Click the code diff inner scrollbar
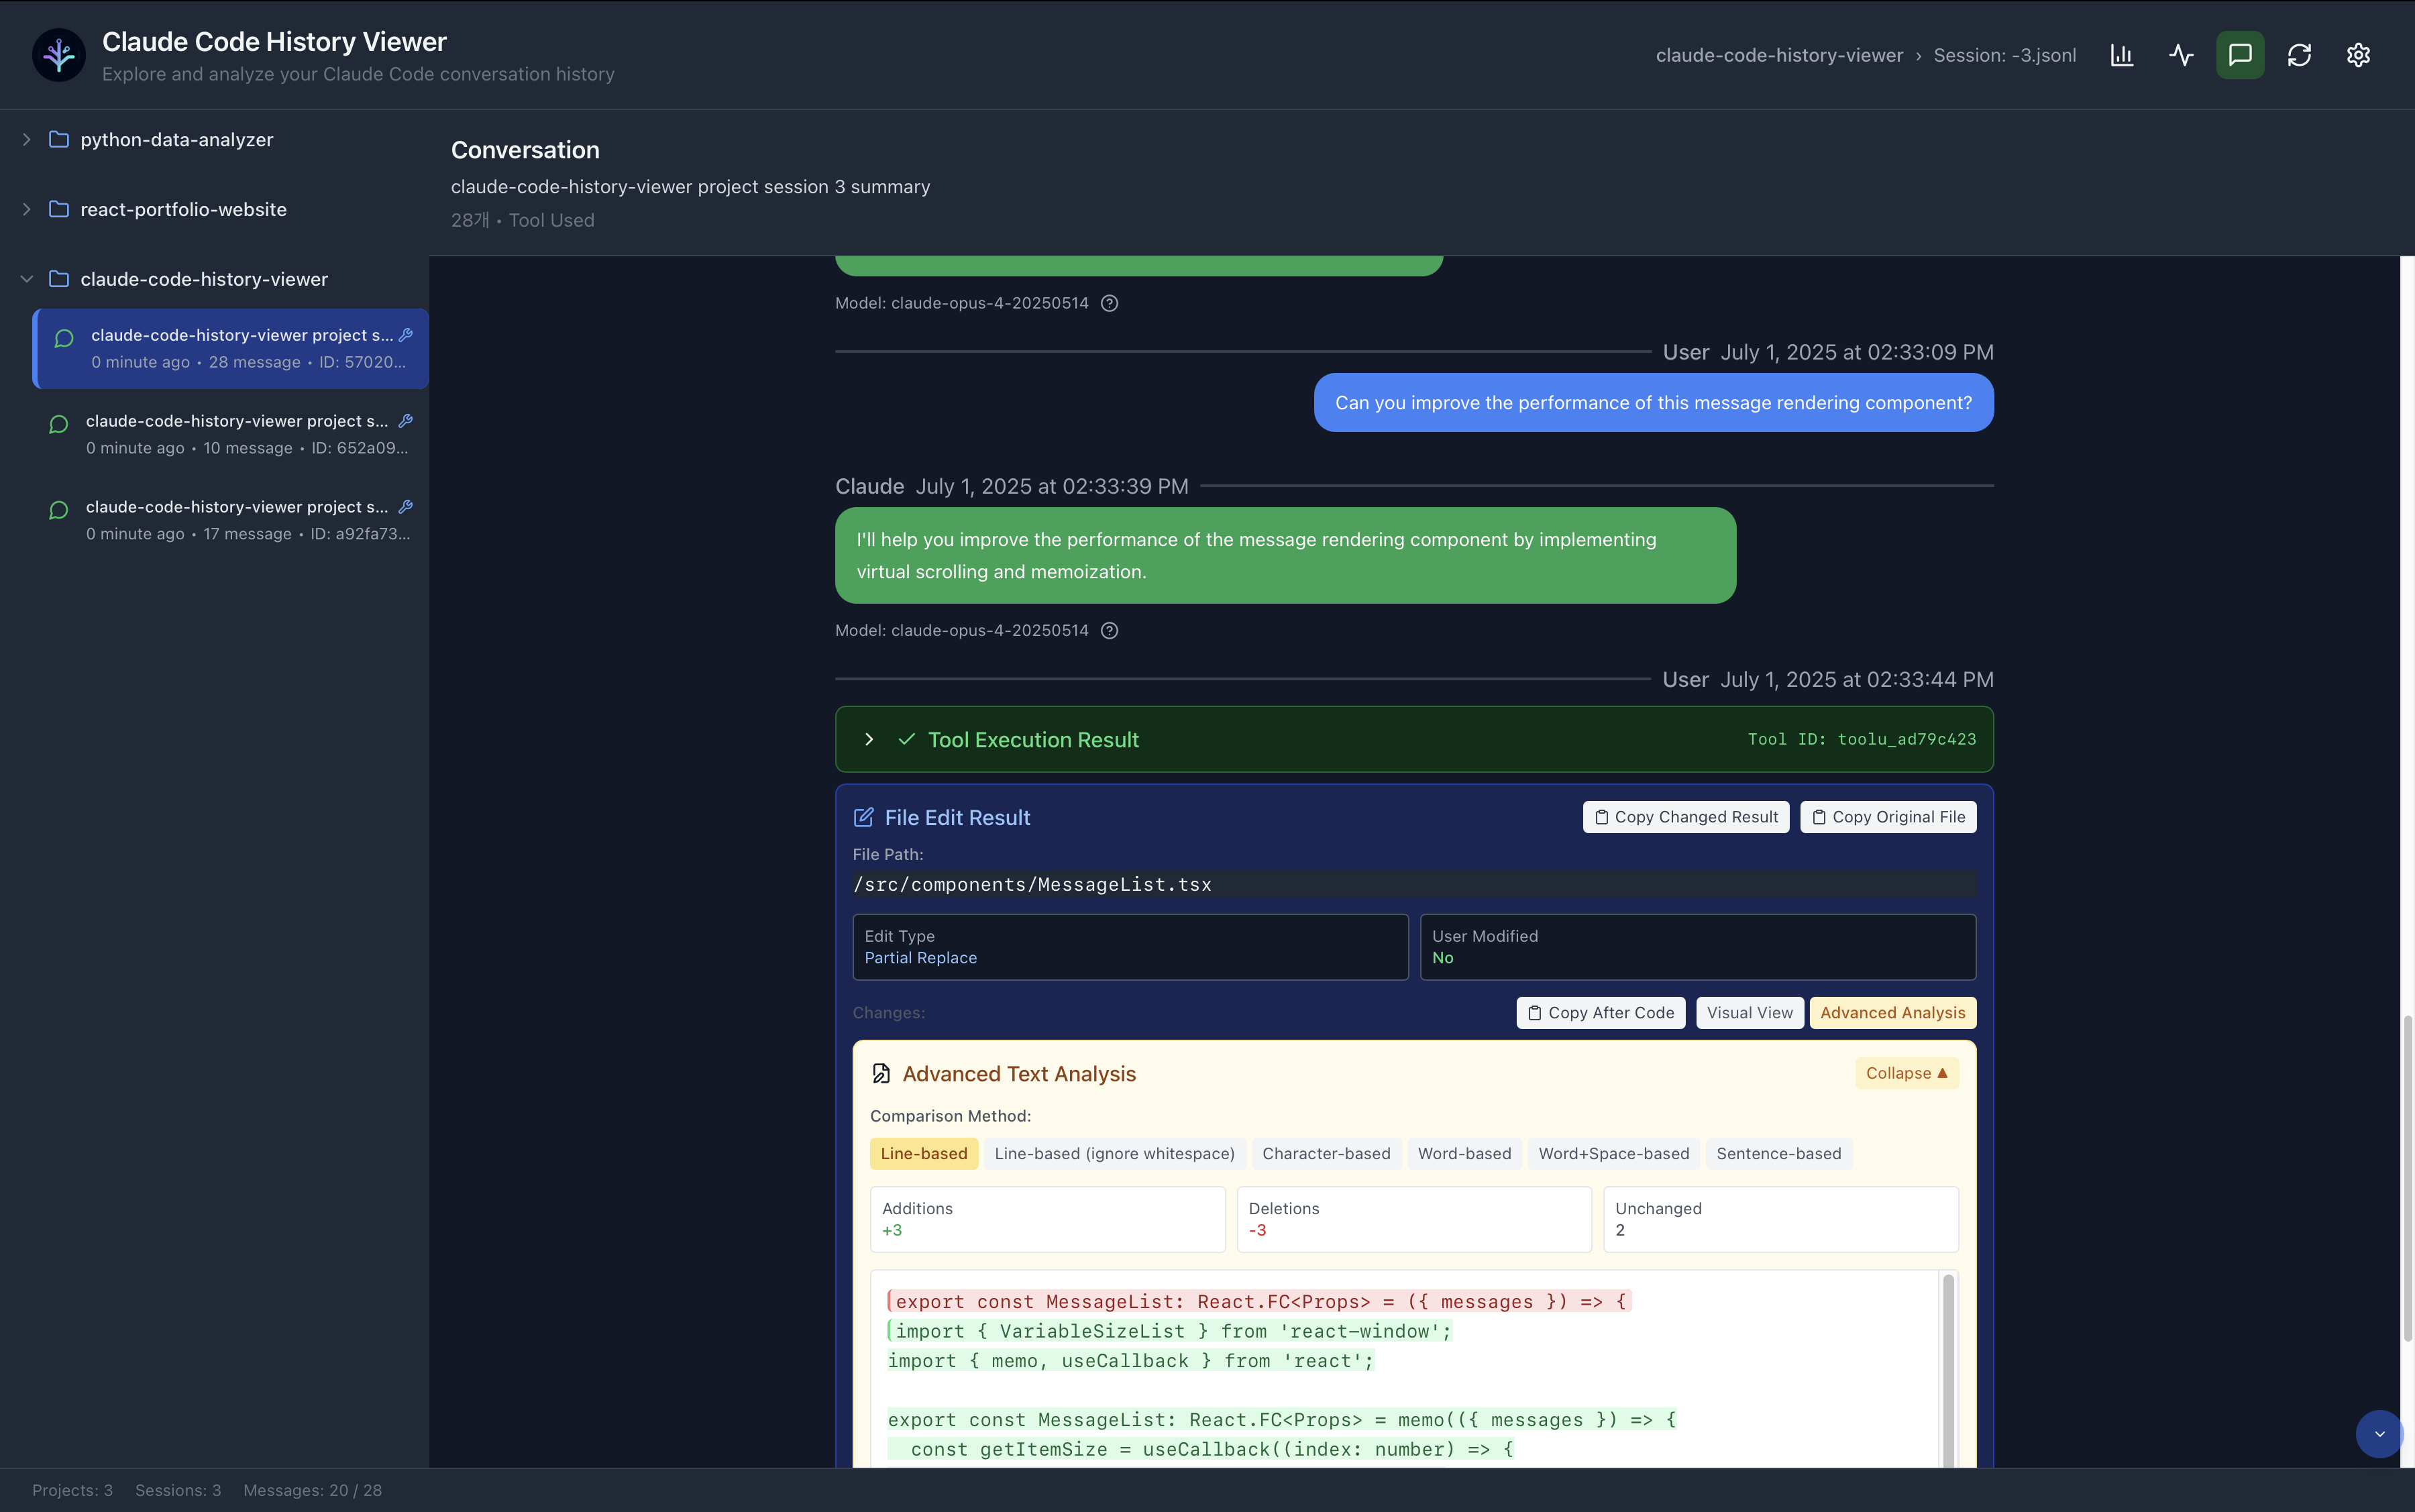2415x1512 pixels. [1948, 1370]
